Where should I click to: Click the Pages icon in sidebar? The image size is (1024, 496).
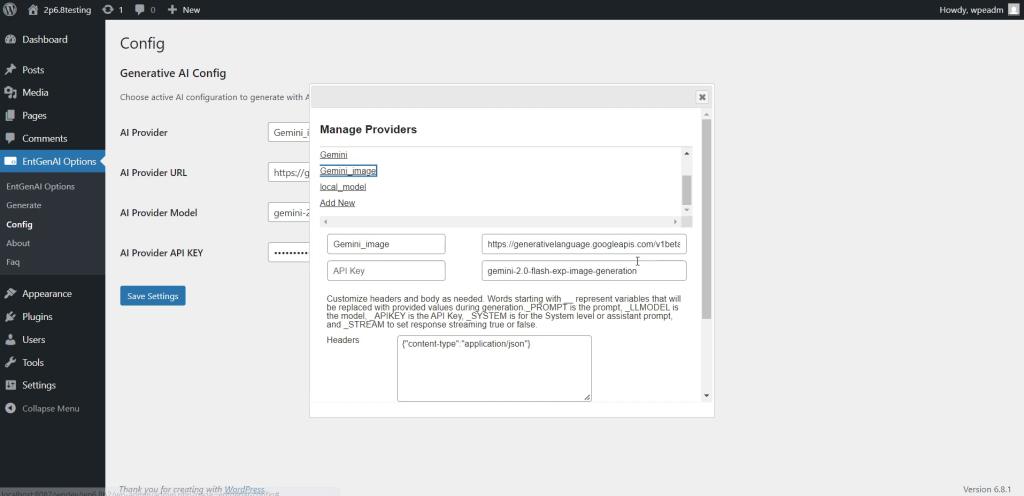[x=10, y=116]
